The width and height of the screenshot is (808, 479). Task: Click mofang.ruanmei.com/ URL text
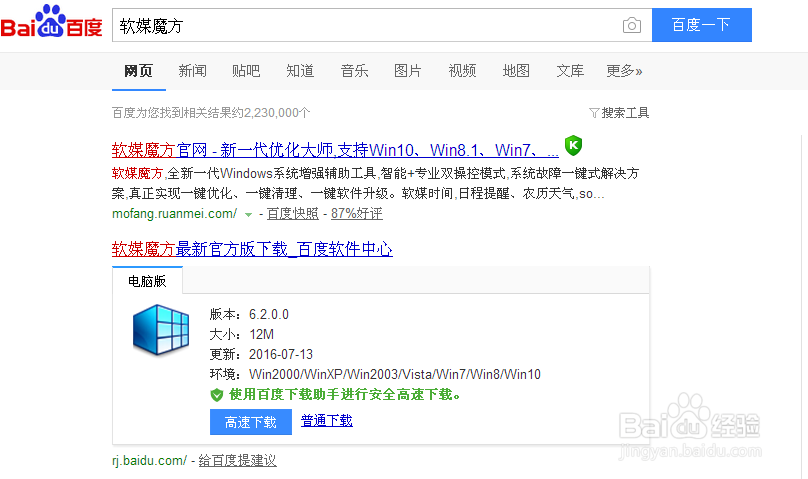click(175, 213)
